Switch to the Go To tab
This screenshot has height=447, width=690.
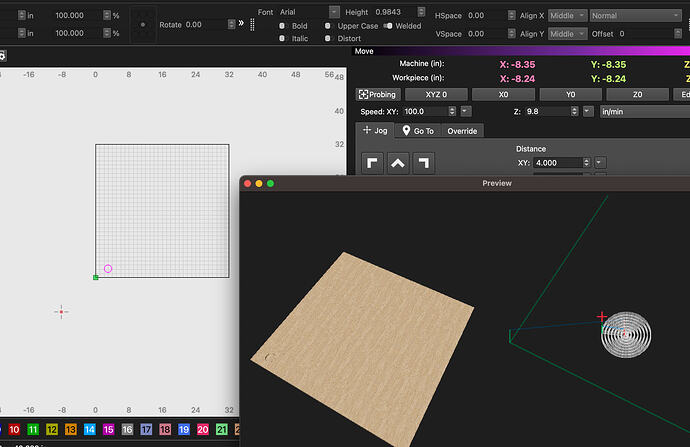pyautogui.click(x=418, y=131)
